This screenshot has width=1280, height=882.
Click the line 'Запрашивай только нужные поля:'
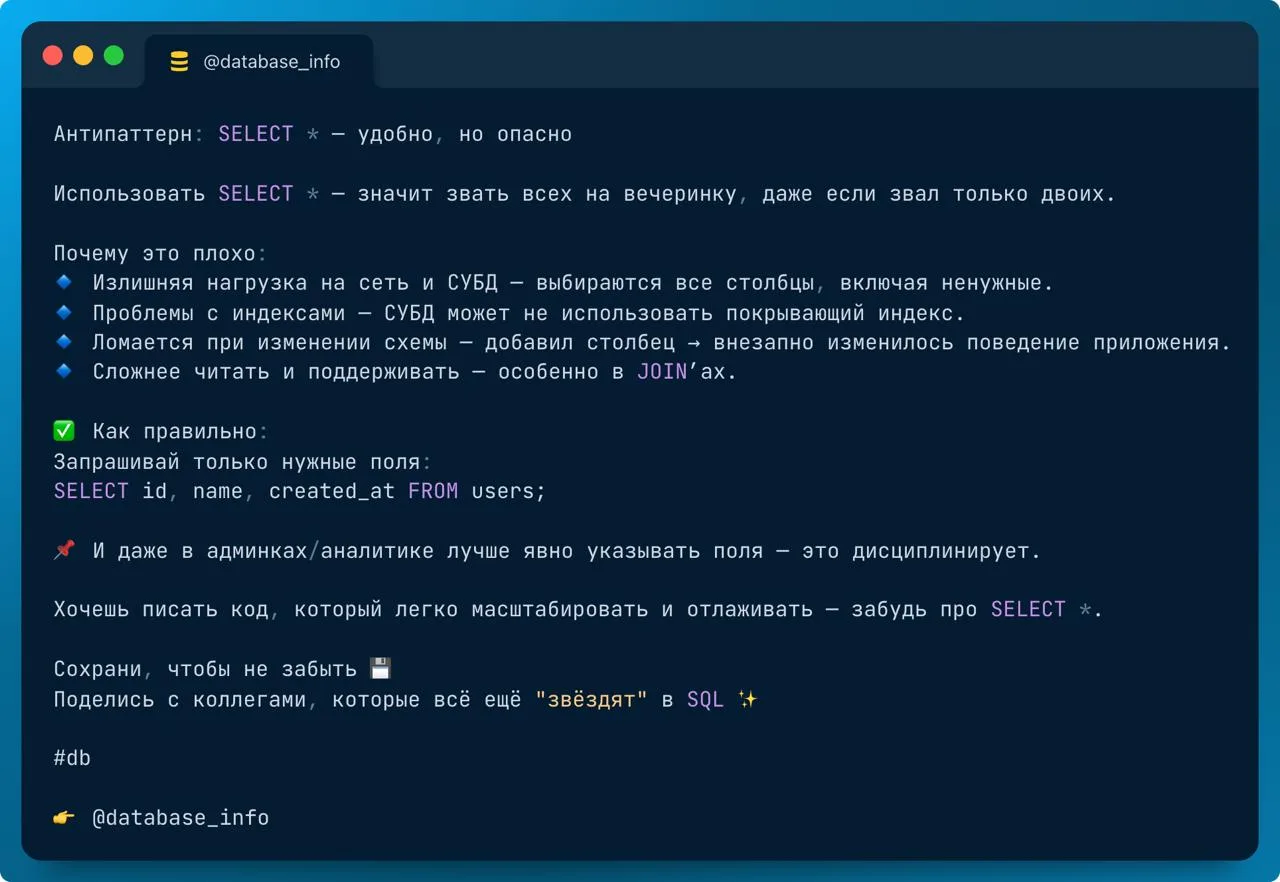(243, 462)
